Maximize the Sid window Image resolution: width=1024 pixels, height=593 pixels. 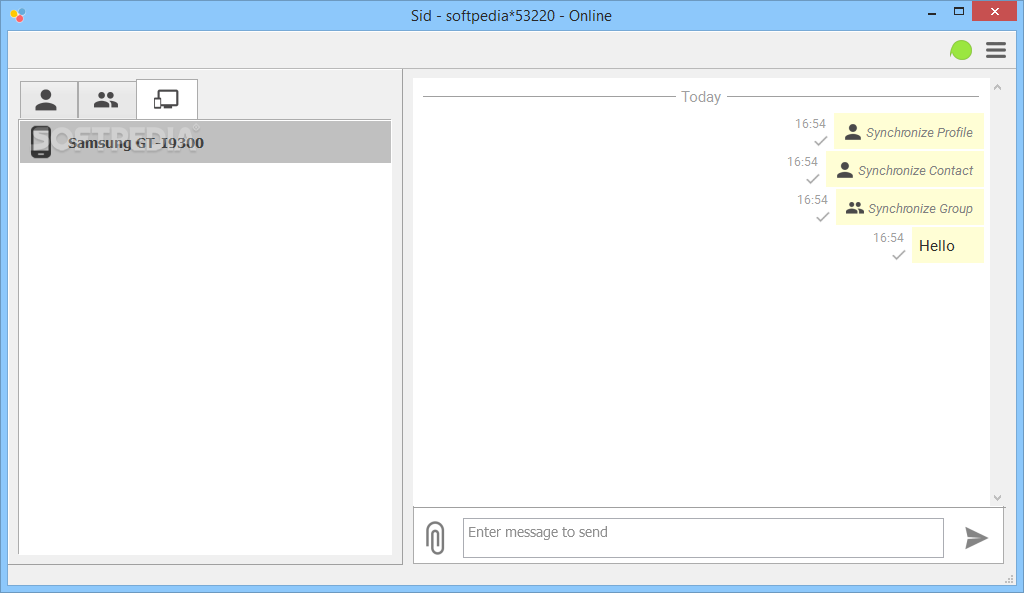(959, 12)
